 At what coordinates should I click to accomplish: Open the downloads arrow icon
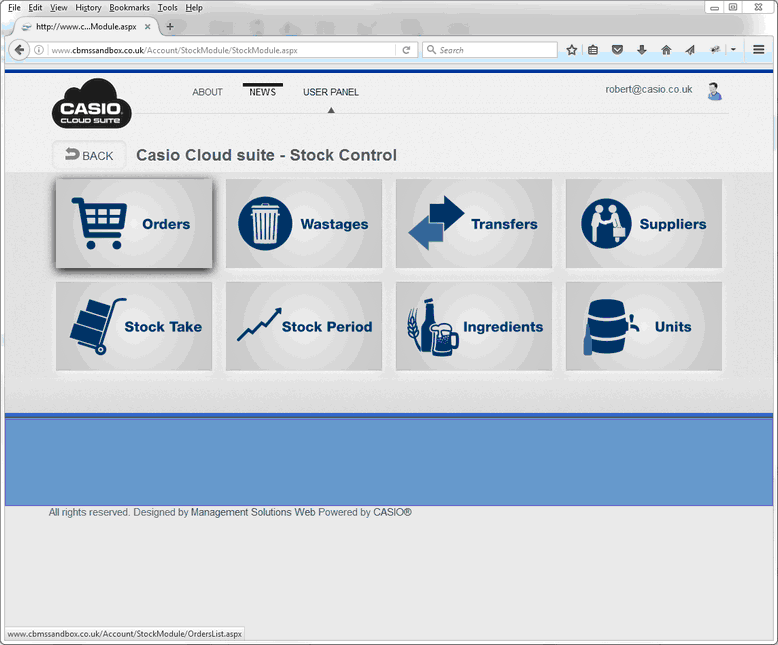click(x=642, y=50)
